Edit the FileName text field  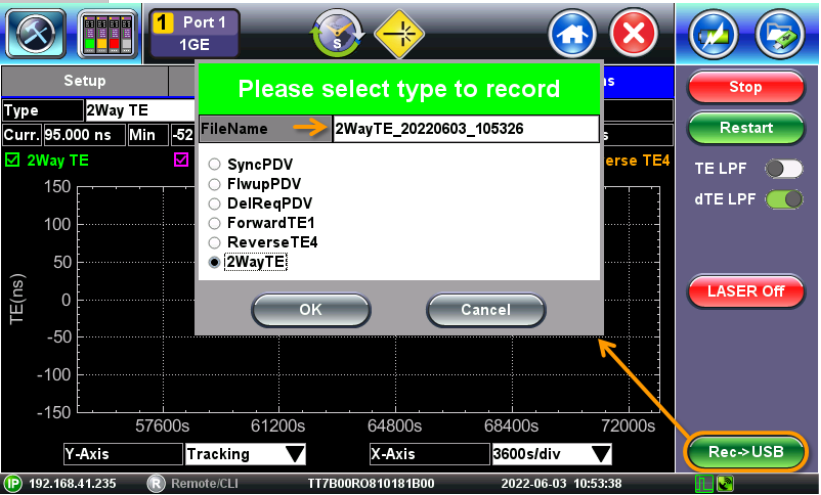tap(464, 129)
